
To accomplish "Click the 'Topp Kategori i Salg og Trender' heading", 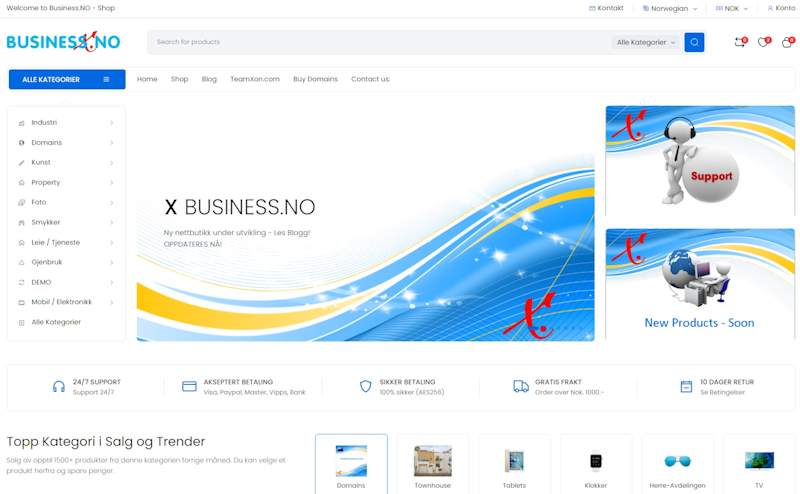I will point(106,441).
